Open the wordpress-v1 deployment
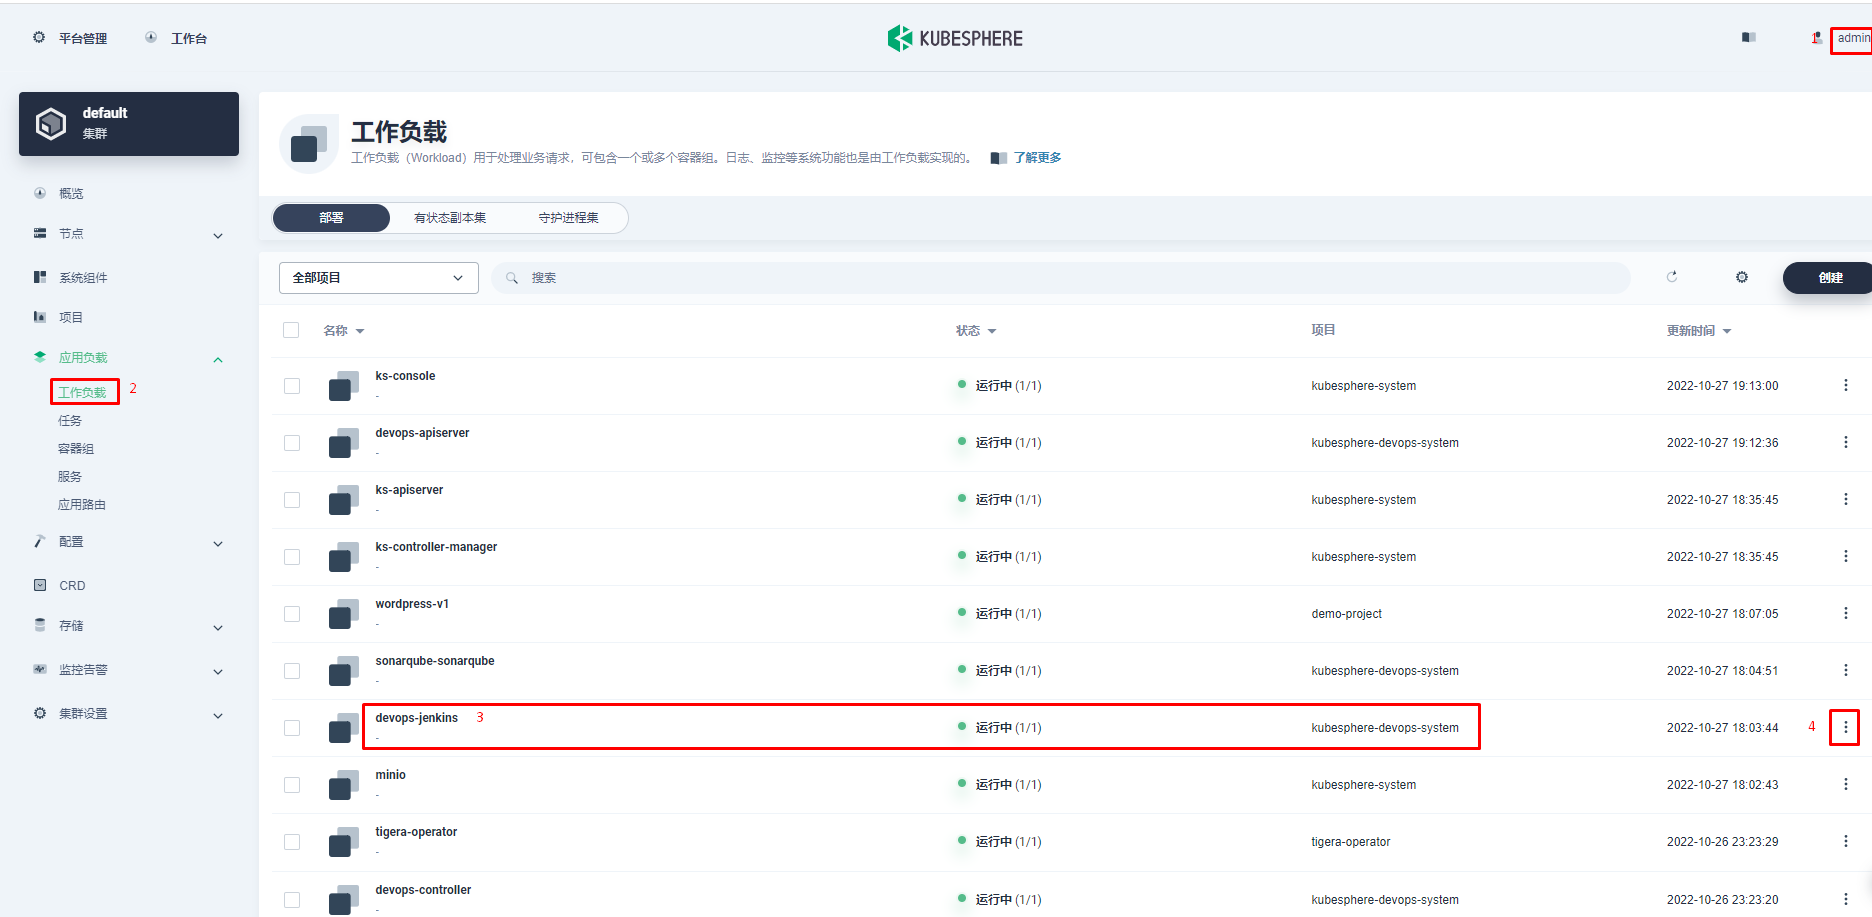The width and height of the screenshot is (1872, 917). point(412,604)
